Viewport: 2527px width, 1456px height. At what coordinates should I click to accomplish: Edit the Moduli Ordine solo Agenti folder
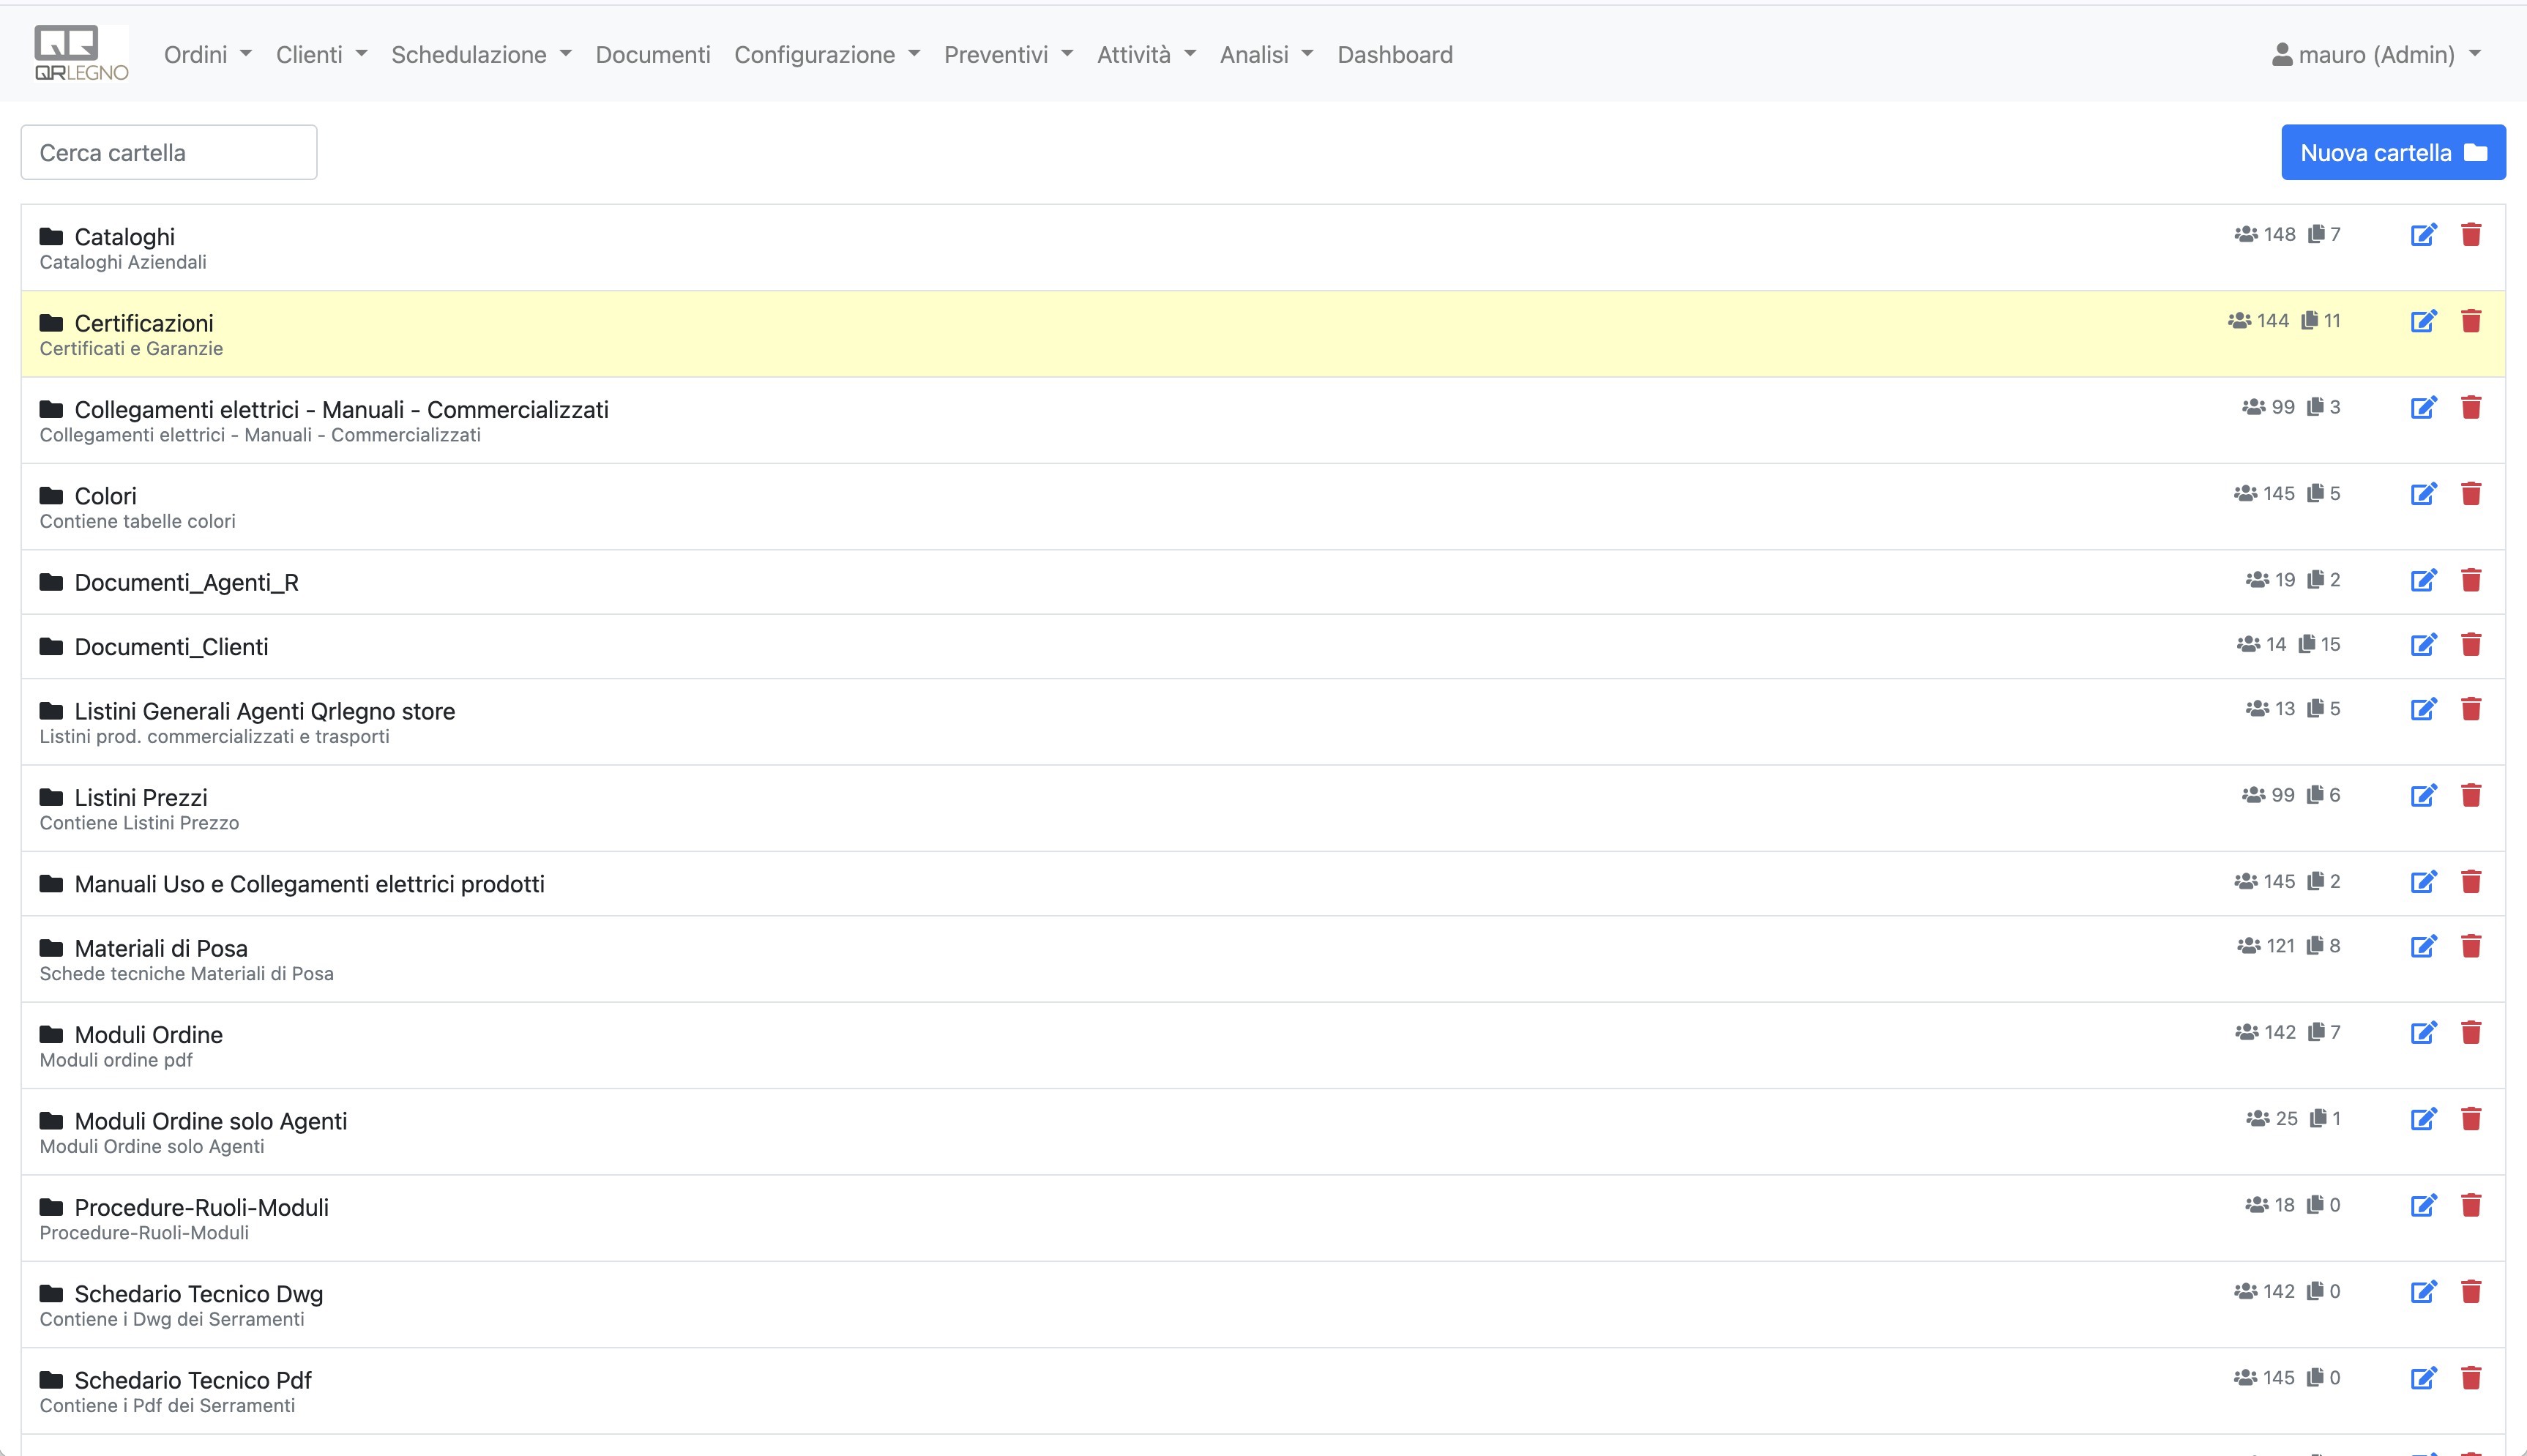click(x=2423, y=1119)
